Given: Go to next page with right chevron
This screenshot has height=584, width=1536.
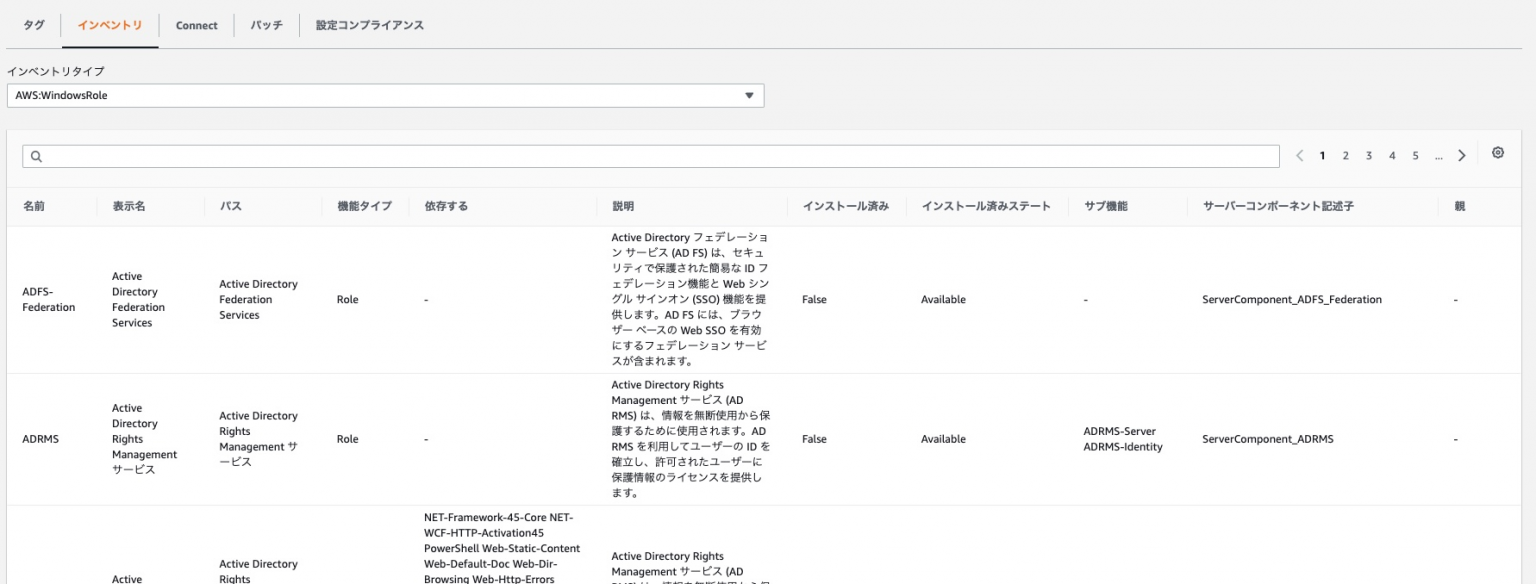Looking at the screenshot, I should 1461,156.
